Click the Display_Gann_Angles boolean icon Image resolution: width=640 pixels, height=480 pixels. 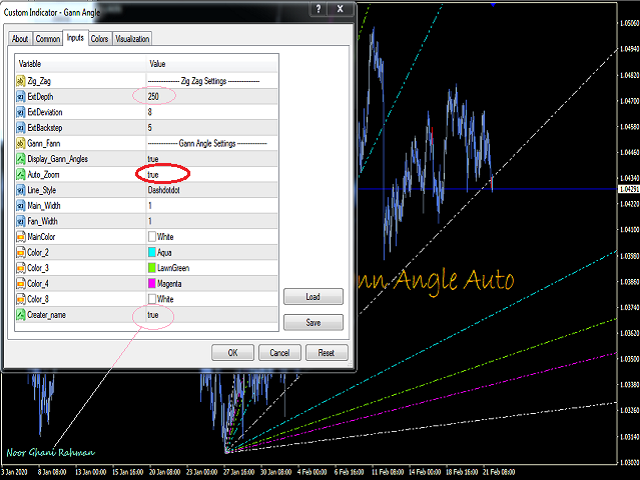(21, 159)
